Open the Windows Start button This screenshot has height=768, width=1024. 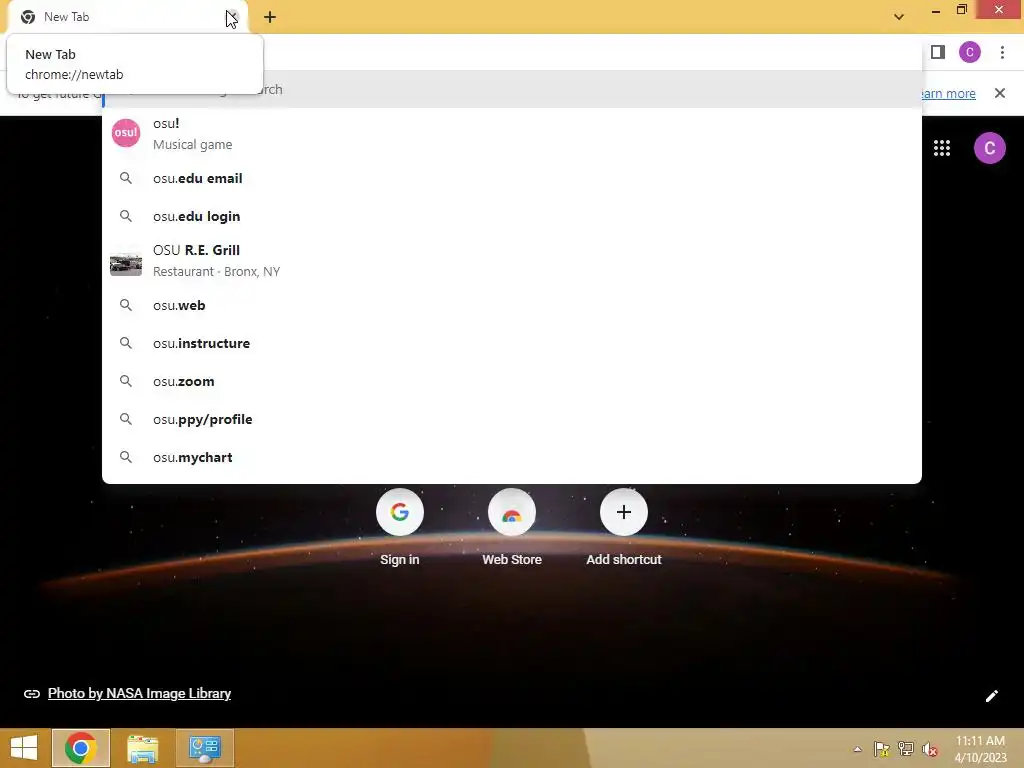(x=24, y=748)
